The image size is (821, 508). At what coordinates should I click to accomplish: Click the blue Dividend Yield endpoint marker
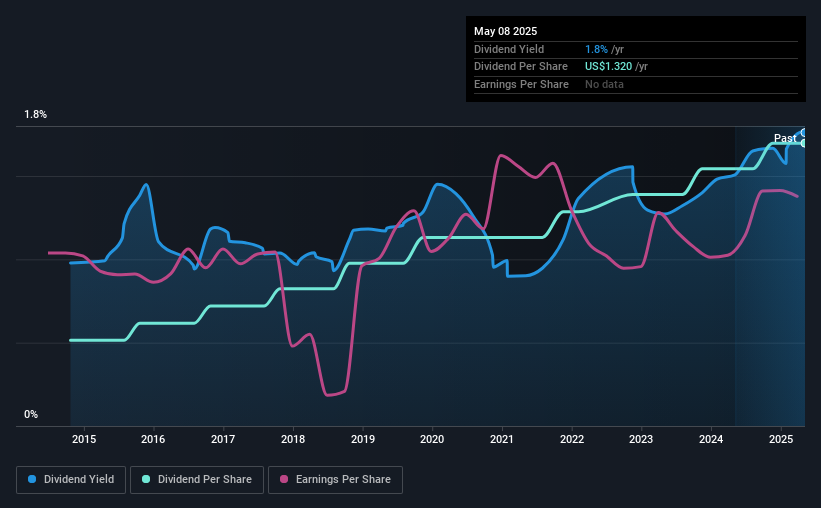coord(804,132)
